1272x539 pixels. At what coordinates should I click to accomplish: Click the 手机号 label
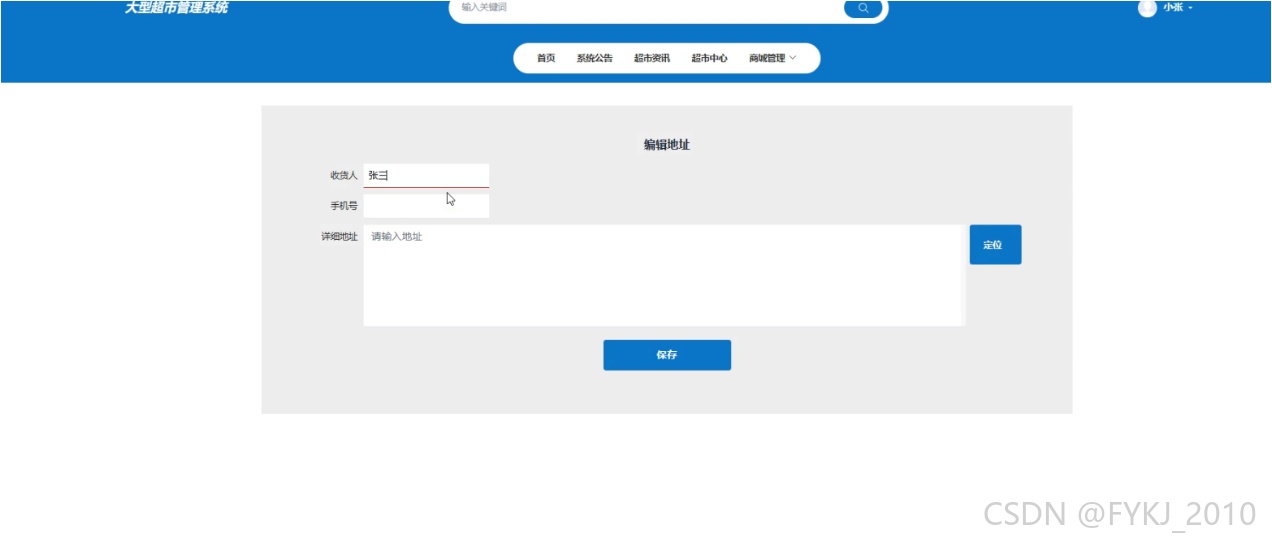[x=344, y=206]
